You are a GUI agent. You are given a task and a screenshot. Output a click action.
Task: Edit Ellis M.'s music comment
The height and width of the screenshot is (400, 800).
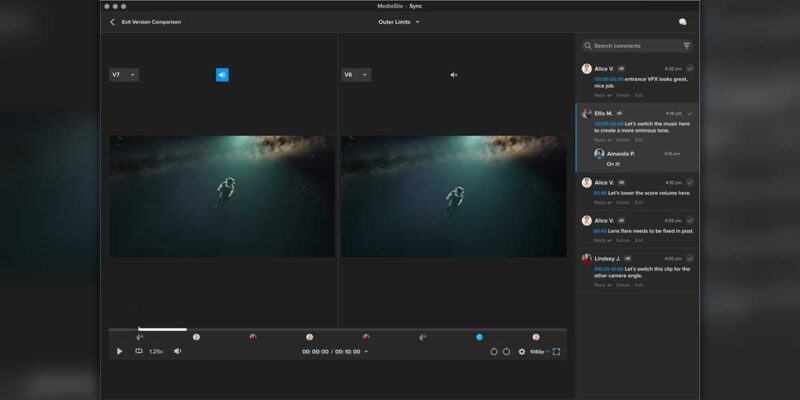click(x=639, y=140)
